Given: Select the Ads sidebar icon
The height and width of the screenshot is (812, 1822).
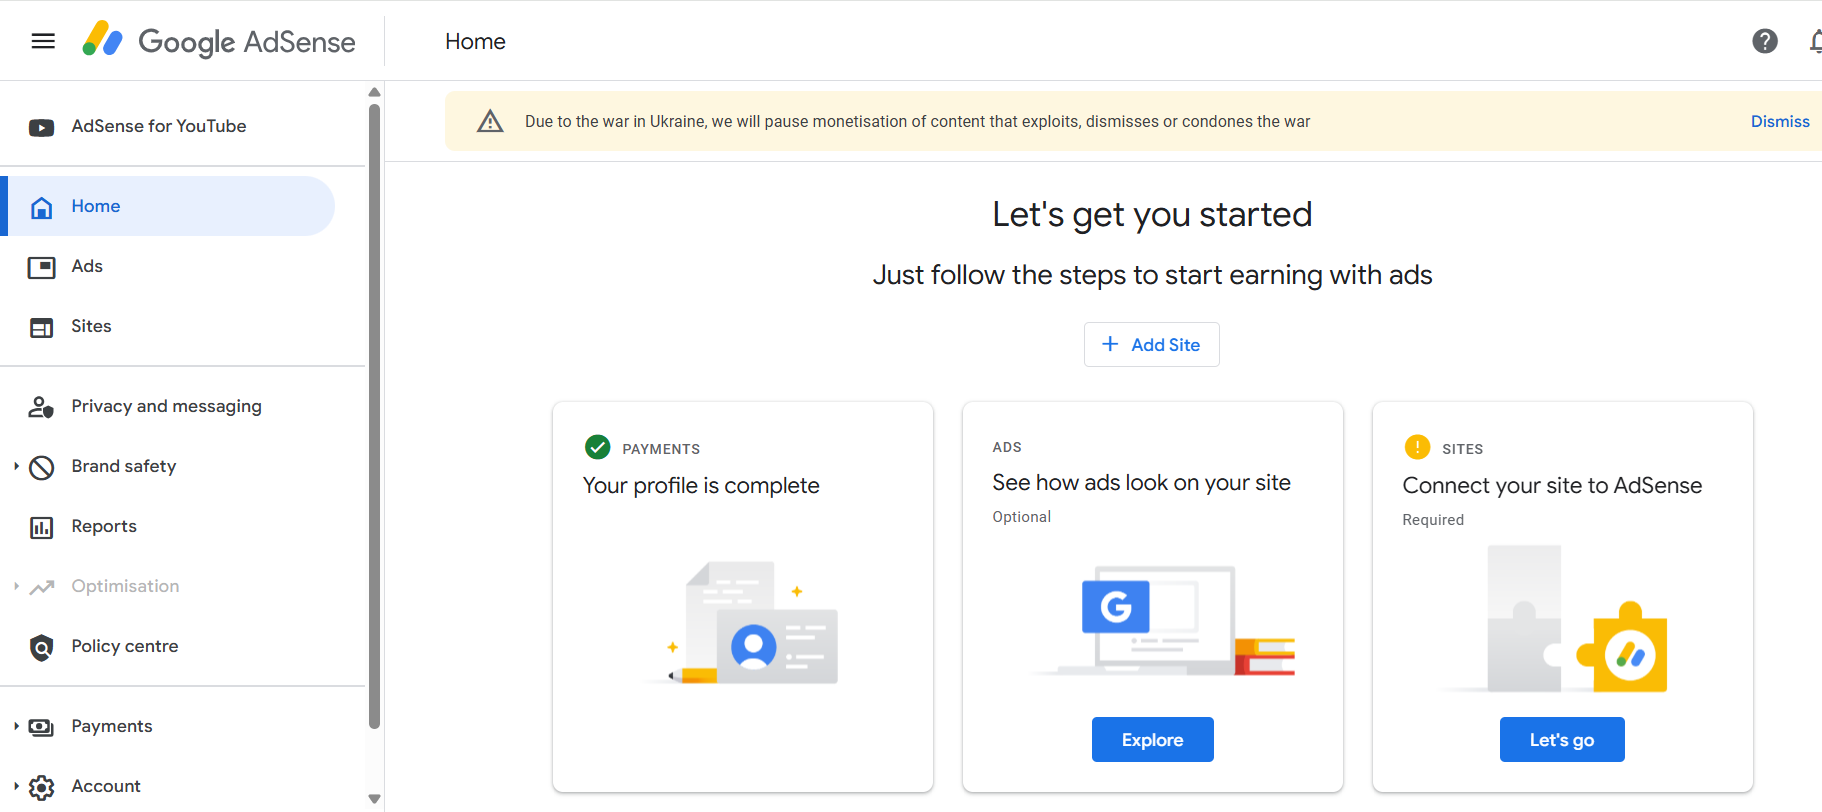Looking at the screenshot, I should coord(41,267).
